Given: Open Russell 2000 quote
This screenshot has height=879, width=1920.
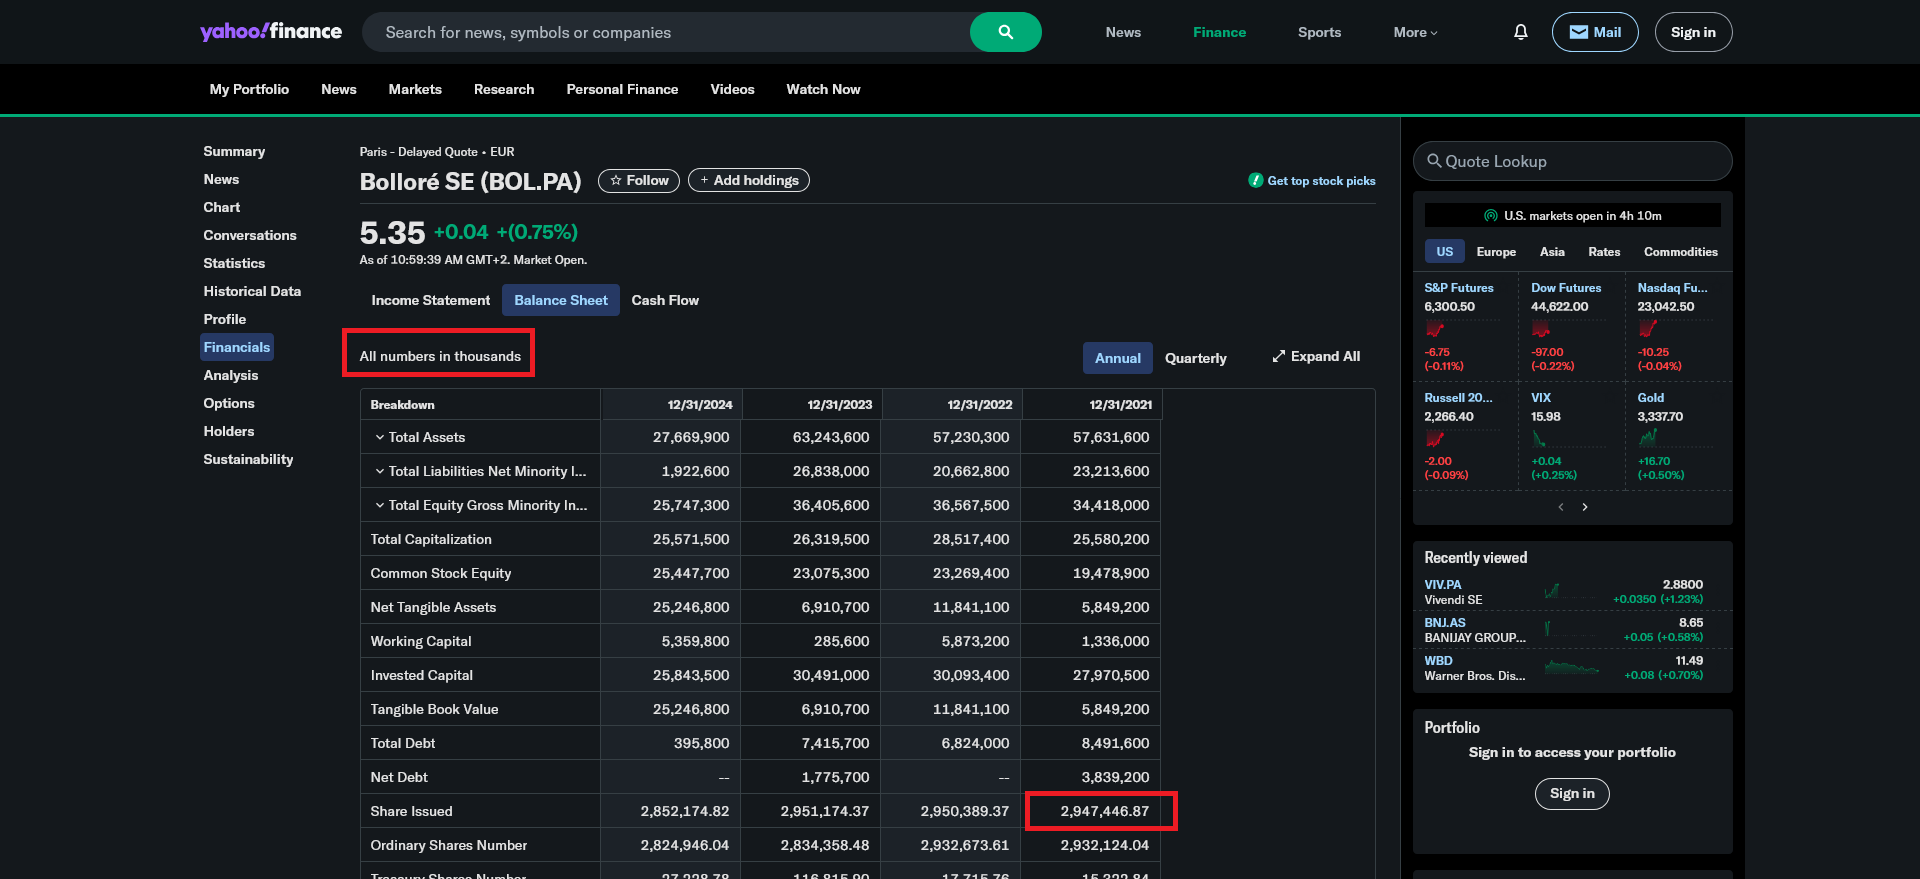Looking at the screenshot, I should [1458, 398].
